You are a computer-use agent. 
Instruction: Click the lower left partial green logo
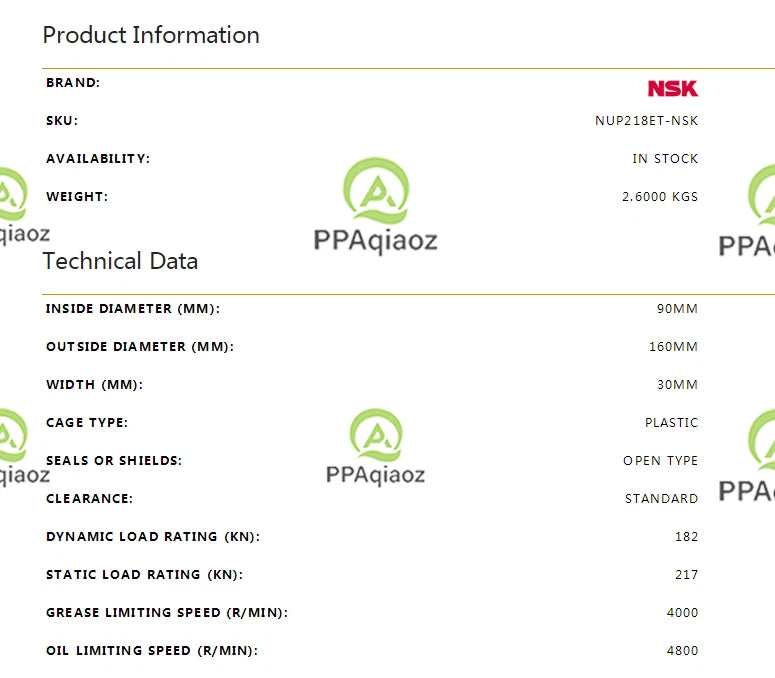[22, 448]
